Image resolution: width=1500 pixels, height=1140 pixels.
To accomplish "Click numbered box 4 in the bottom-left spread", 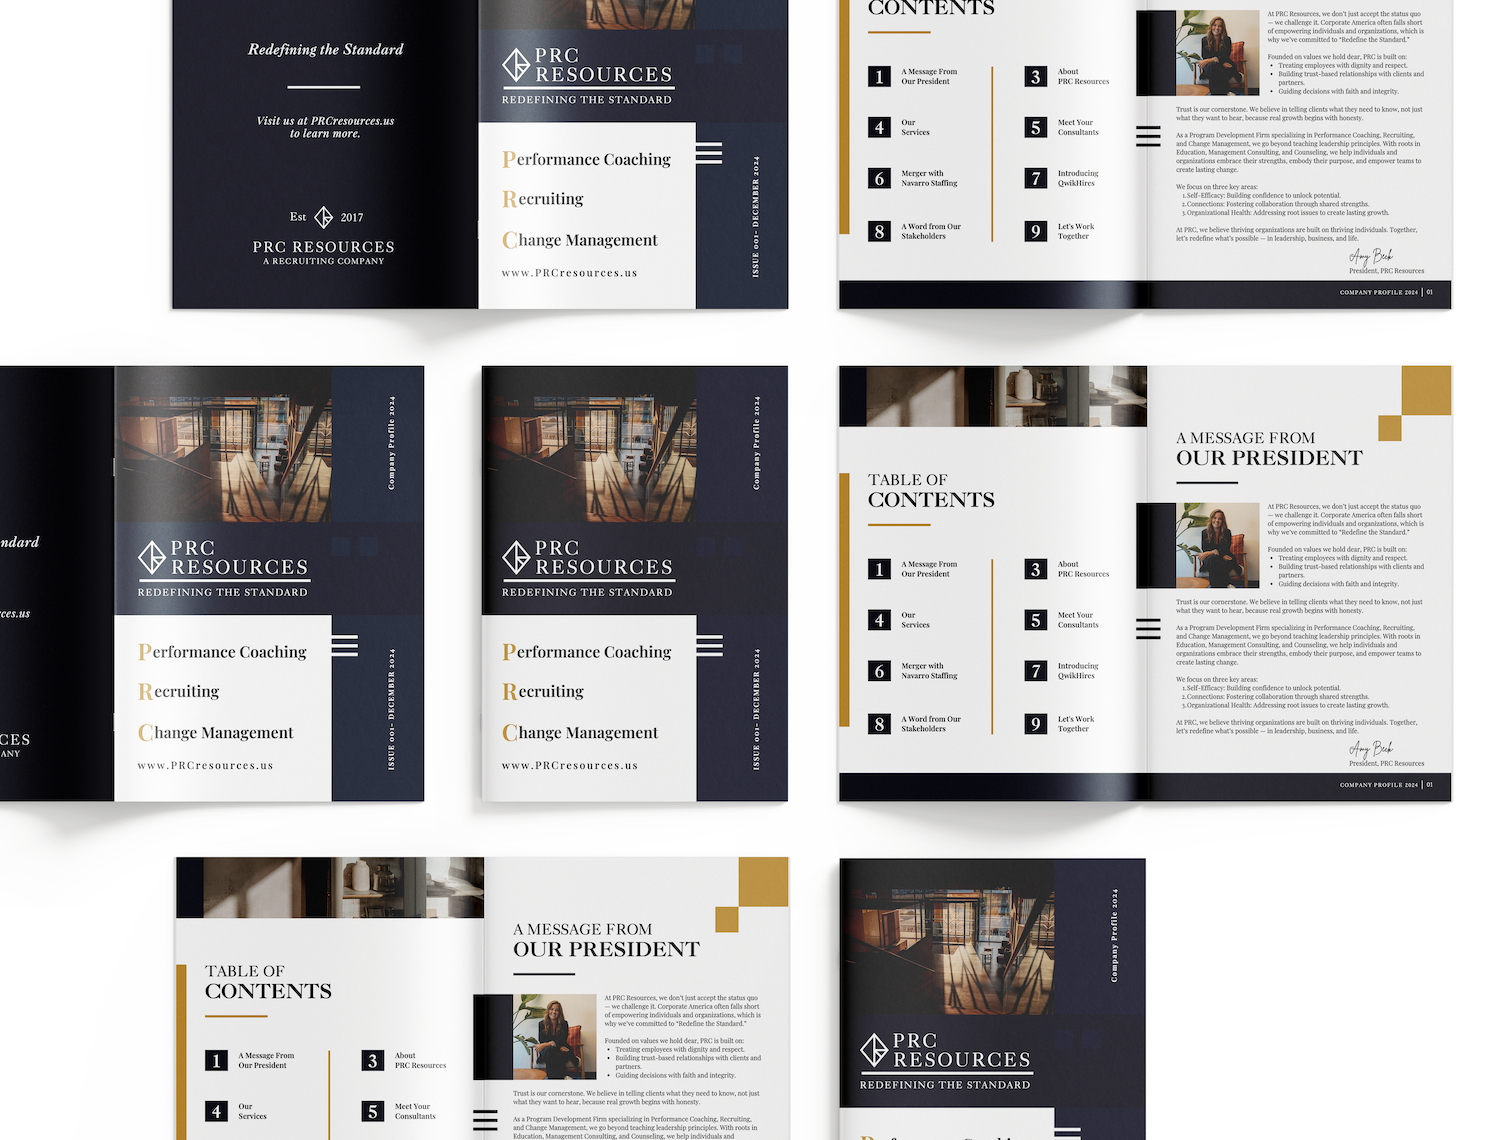I will click(x=216, y=1111).
